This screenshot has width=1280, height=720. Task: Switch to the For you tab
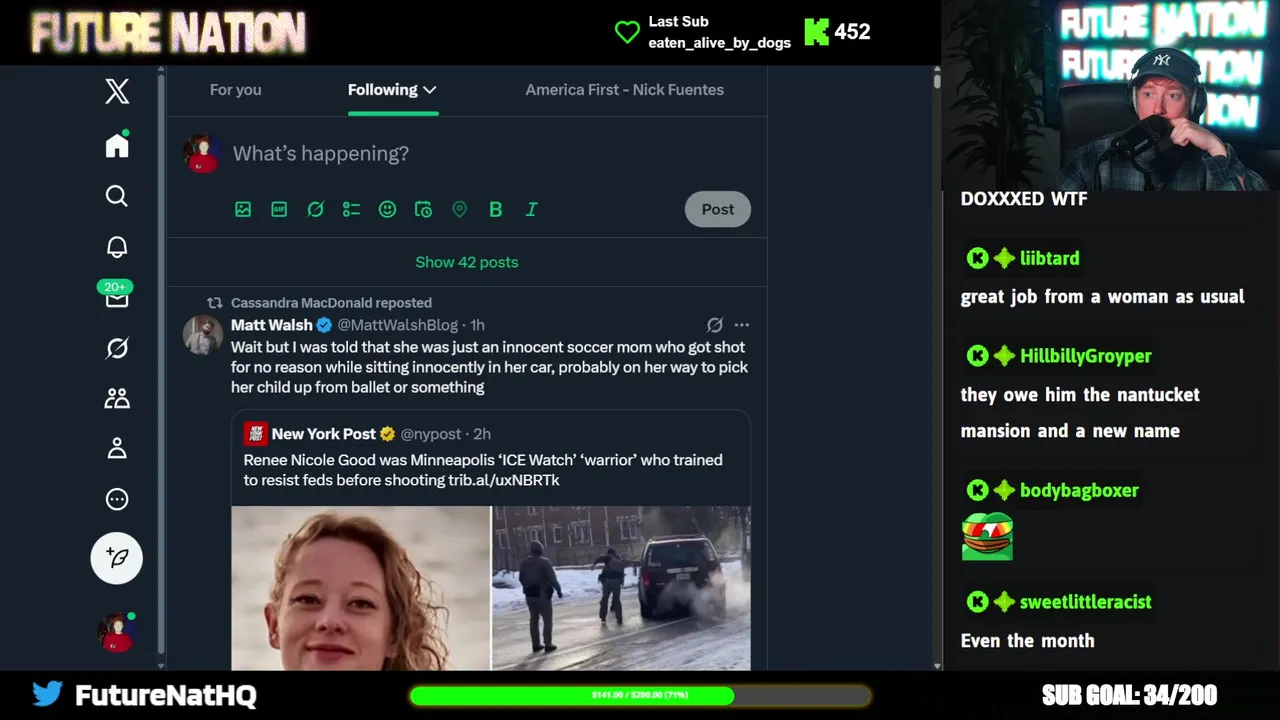click(235, 90)
